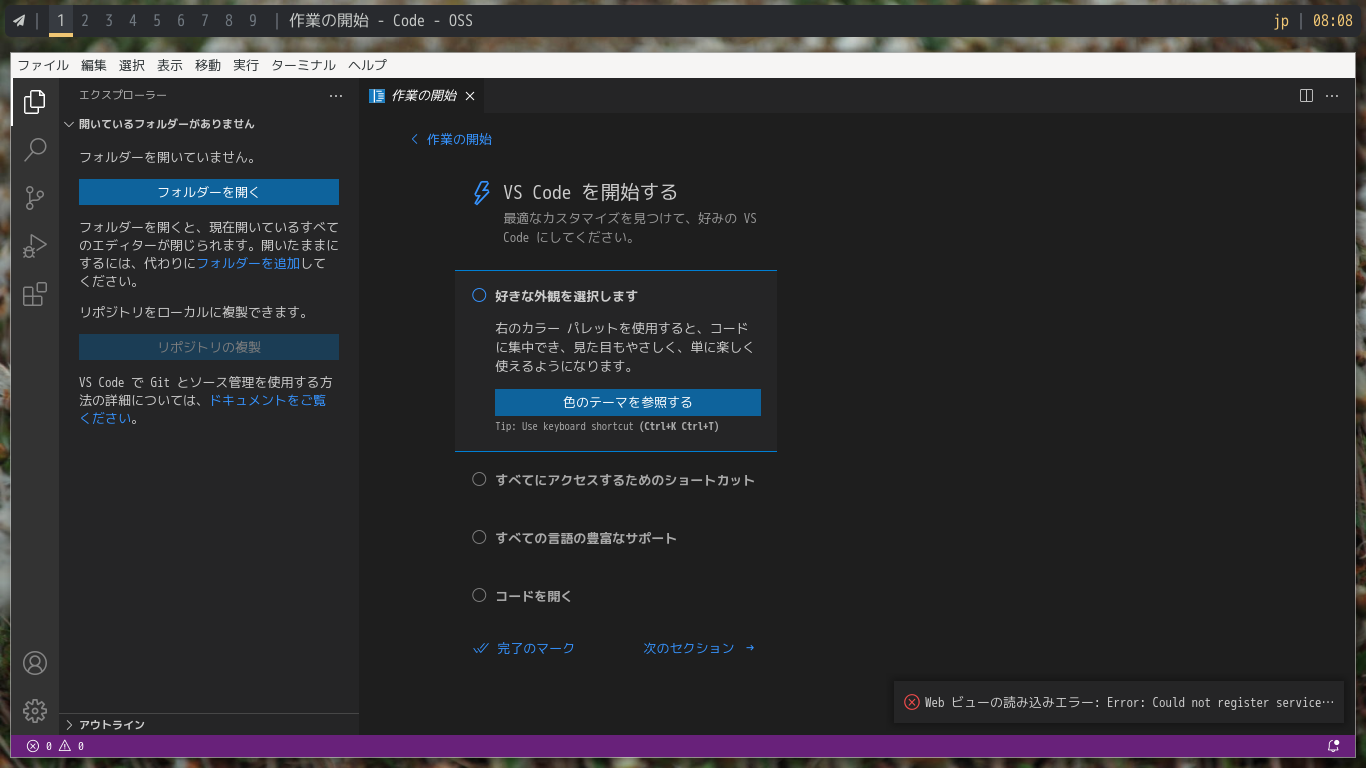
Task: Click the errors and warnings status indicator
Action: coord(55,746)
